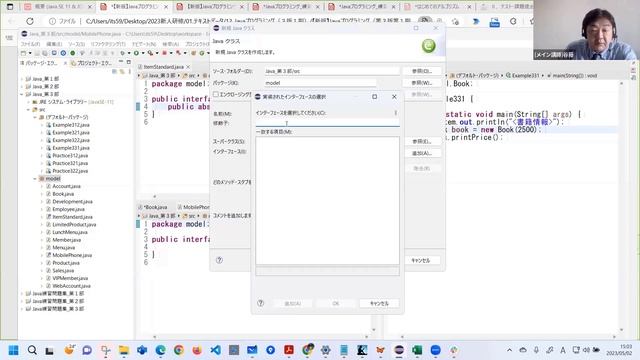The image size is (640, 360).
Task: Open the 編集(E) menu in Eclipse
Action: (54, 44)
